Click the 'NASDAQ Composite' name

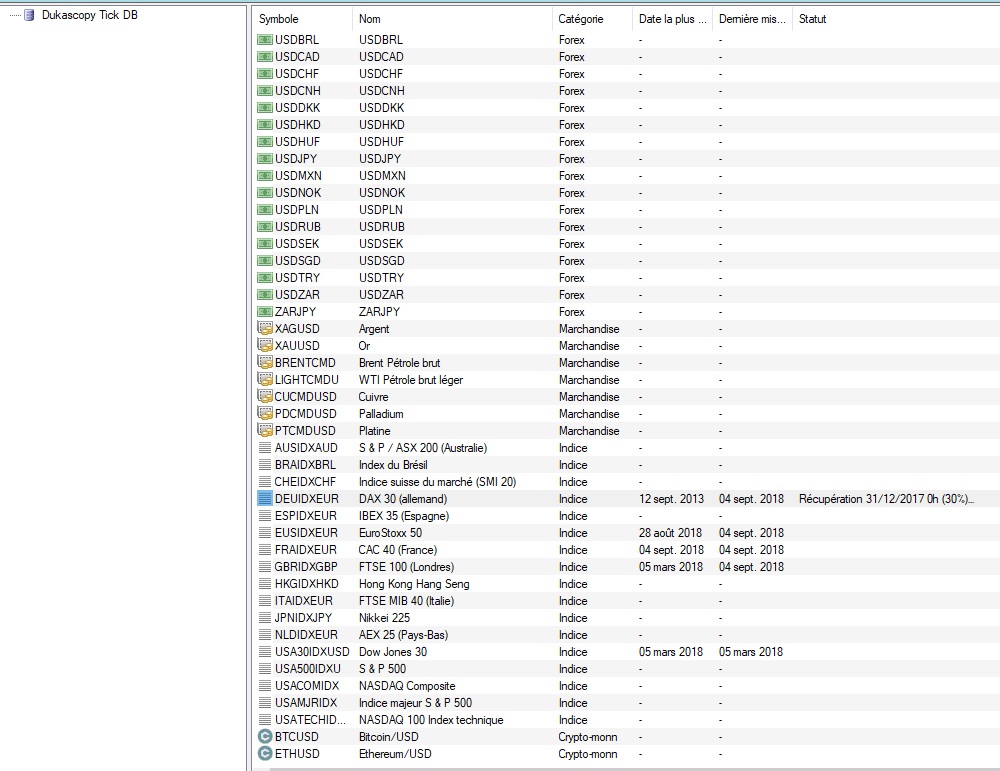coord(407,686)
